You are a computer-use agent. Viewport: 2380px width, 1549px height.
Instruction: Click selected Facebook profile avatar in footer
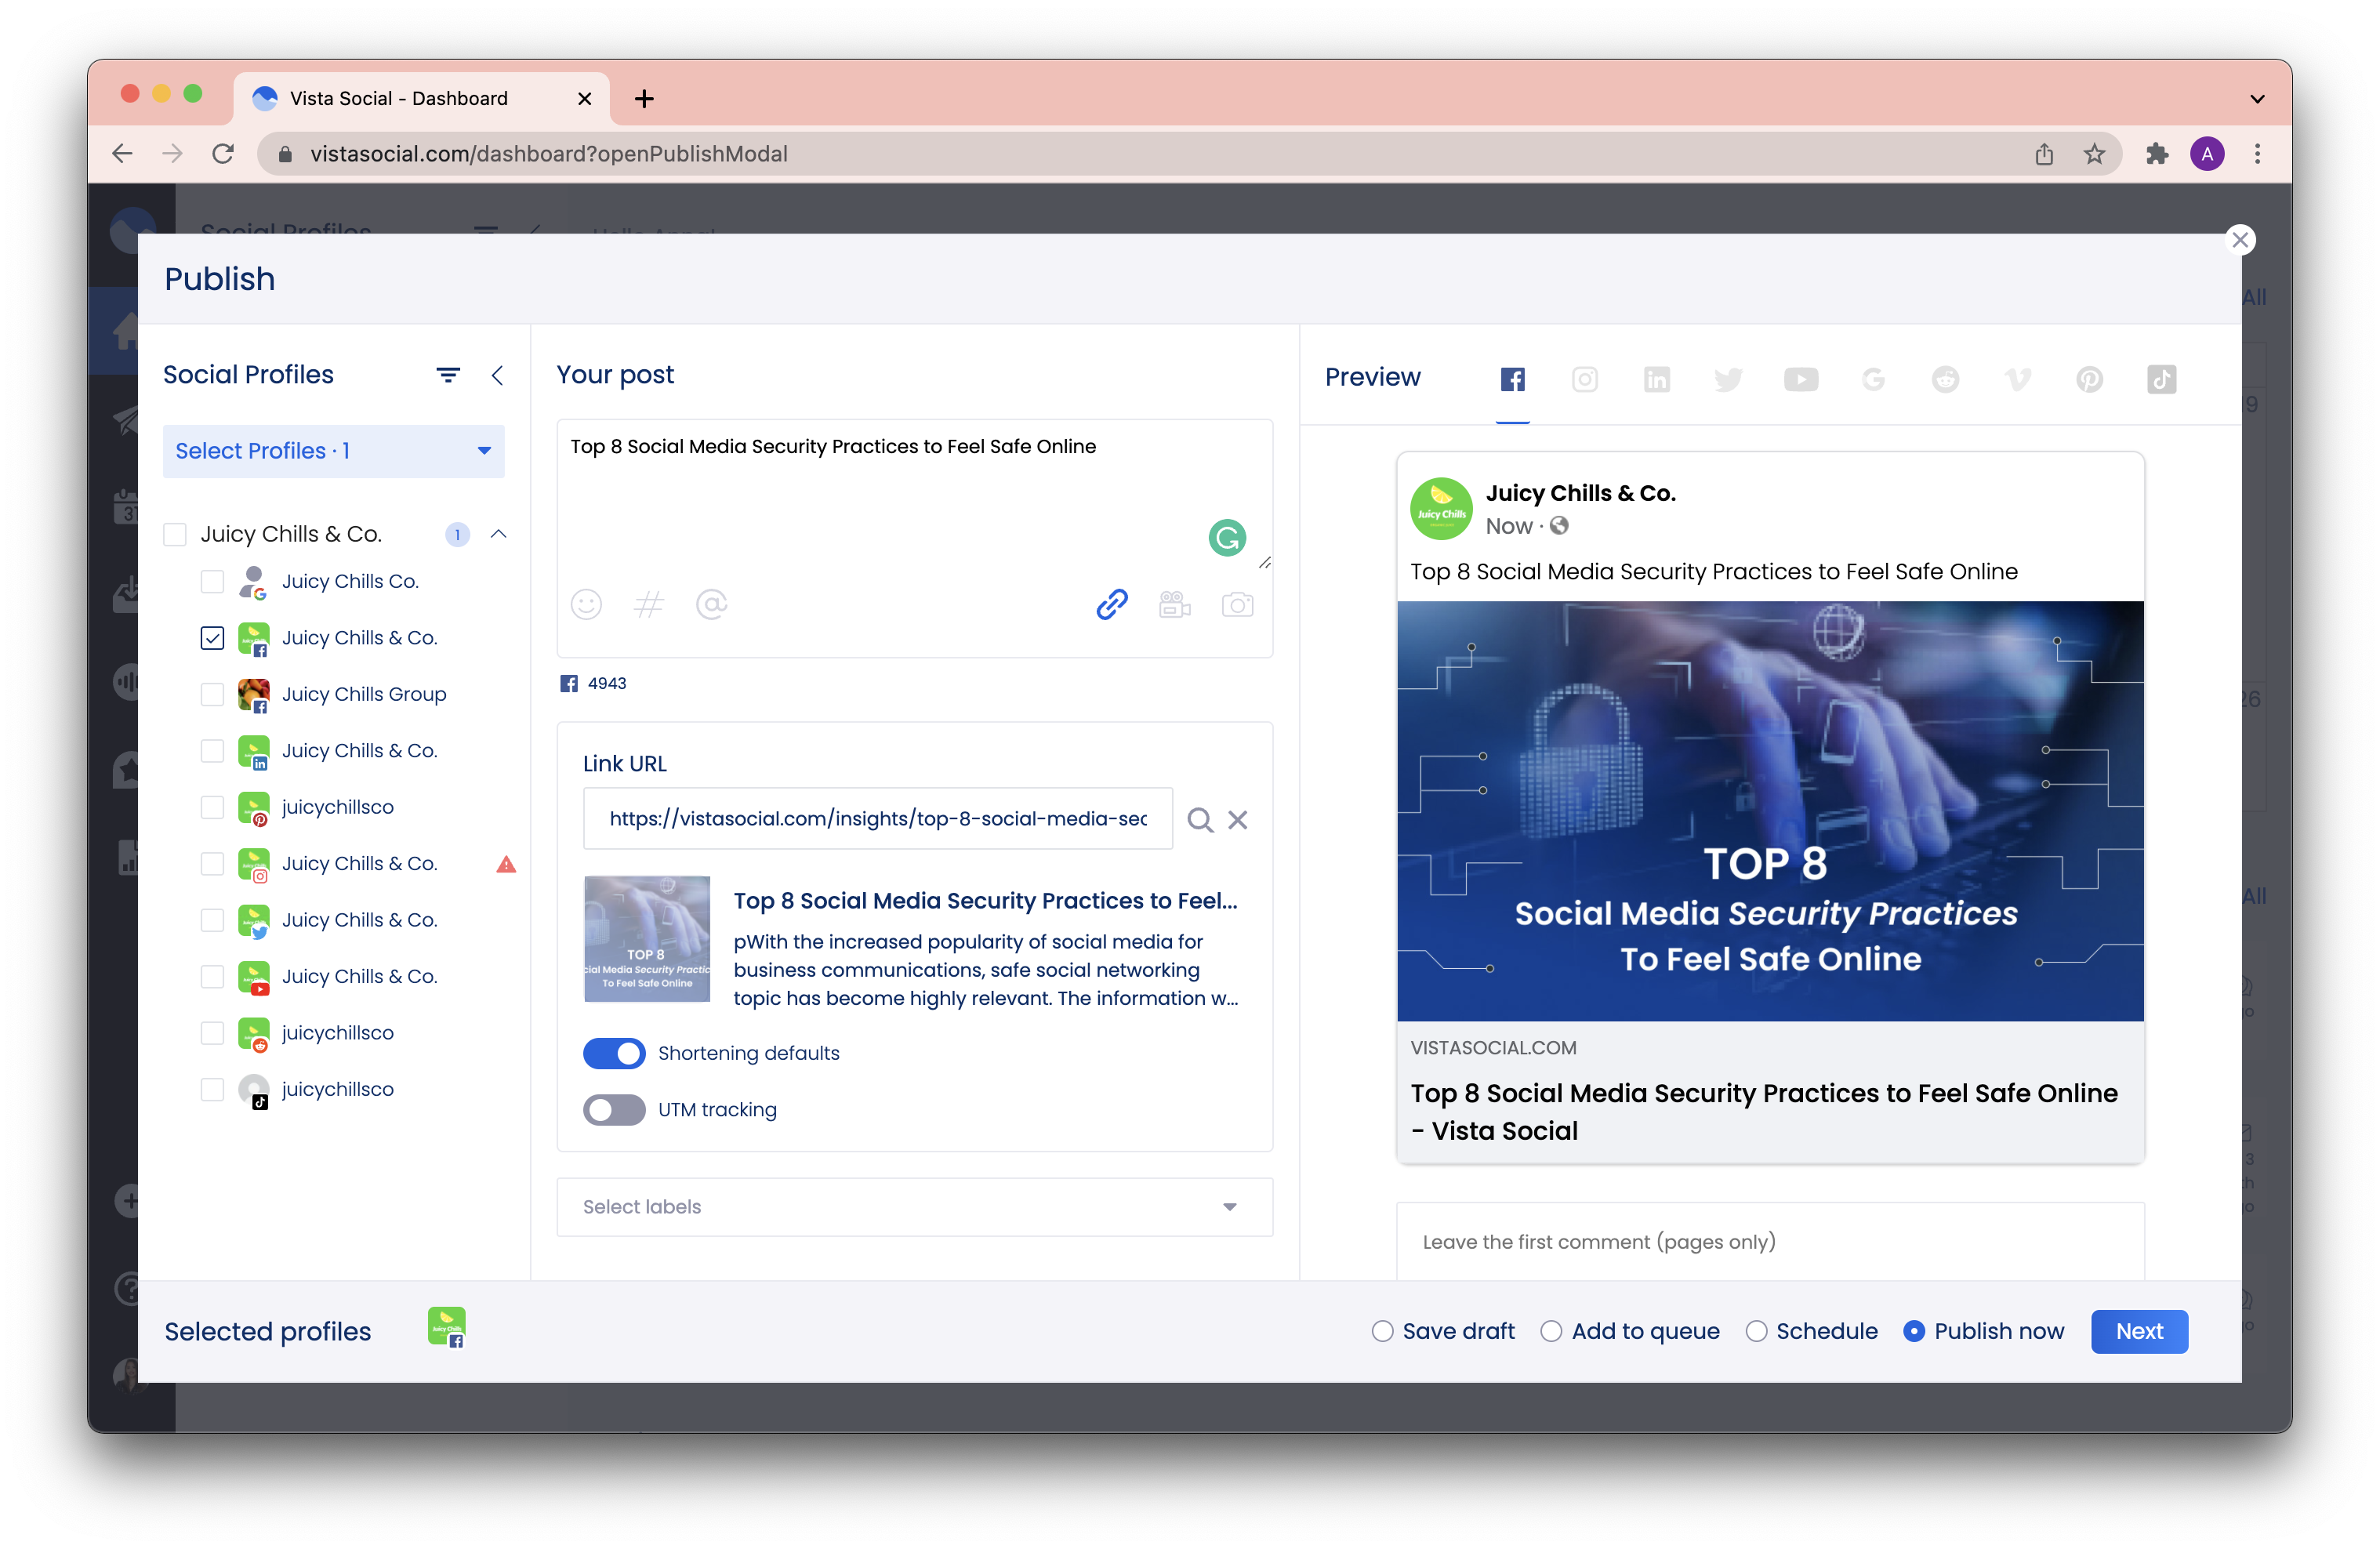(x=446, y=1328)
